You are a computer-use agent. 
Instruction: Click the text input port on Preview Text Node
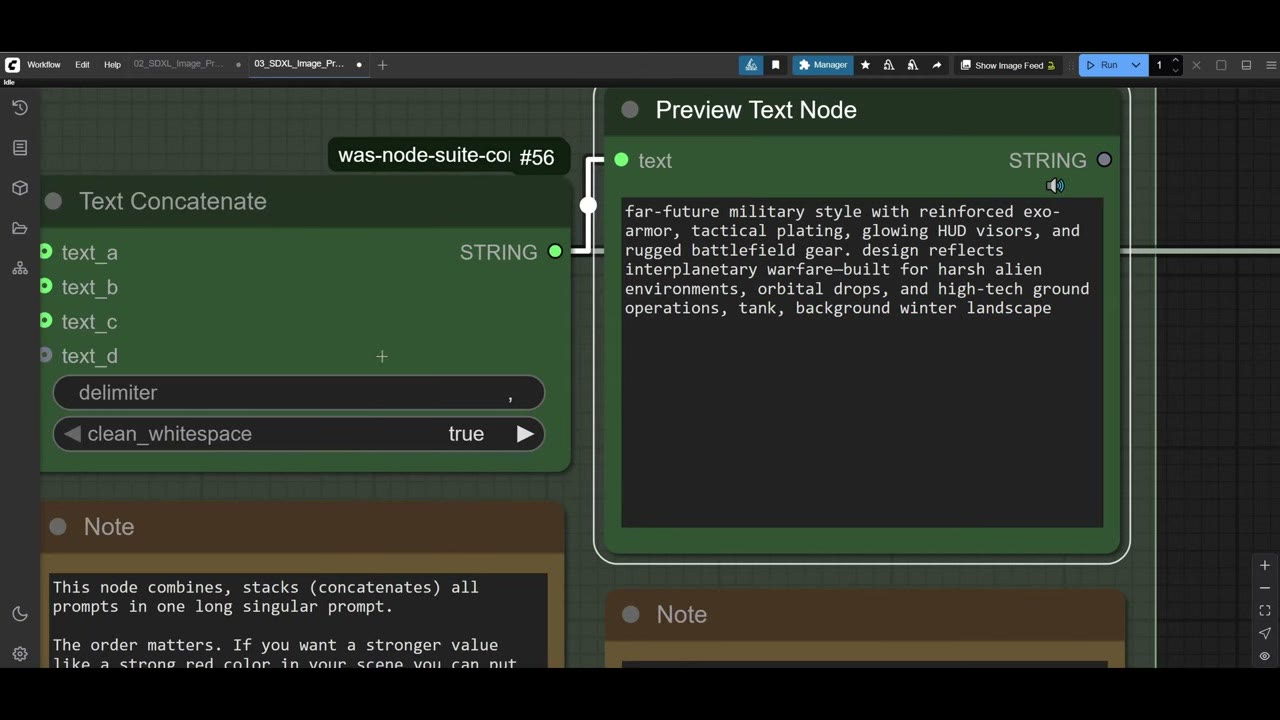tap(622, 160)
